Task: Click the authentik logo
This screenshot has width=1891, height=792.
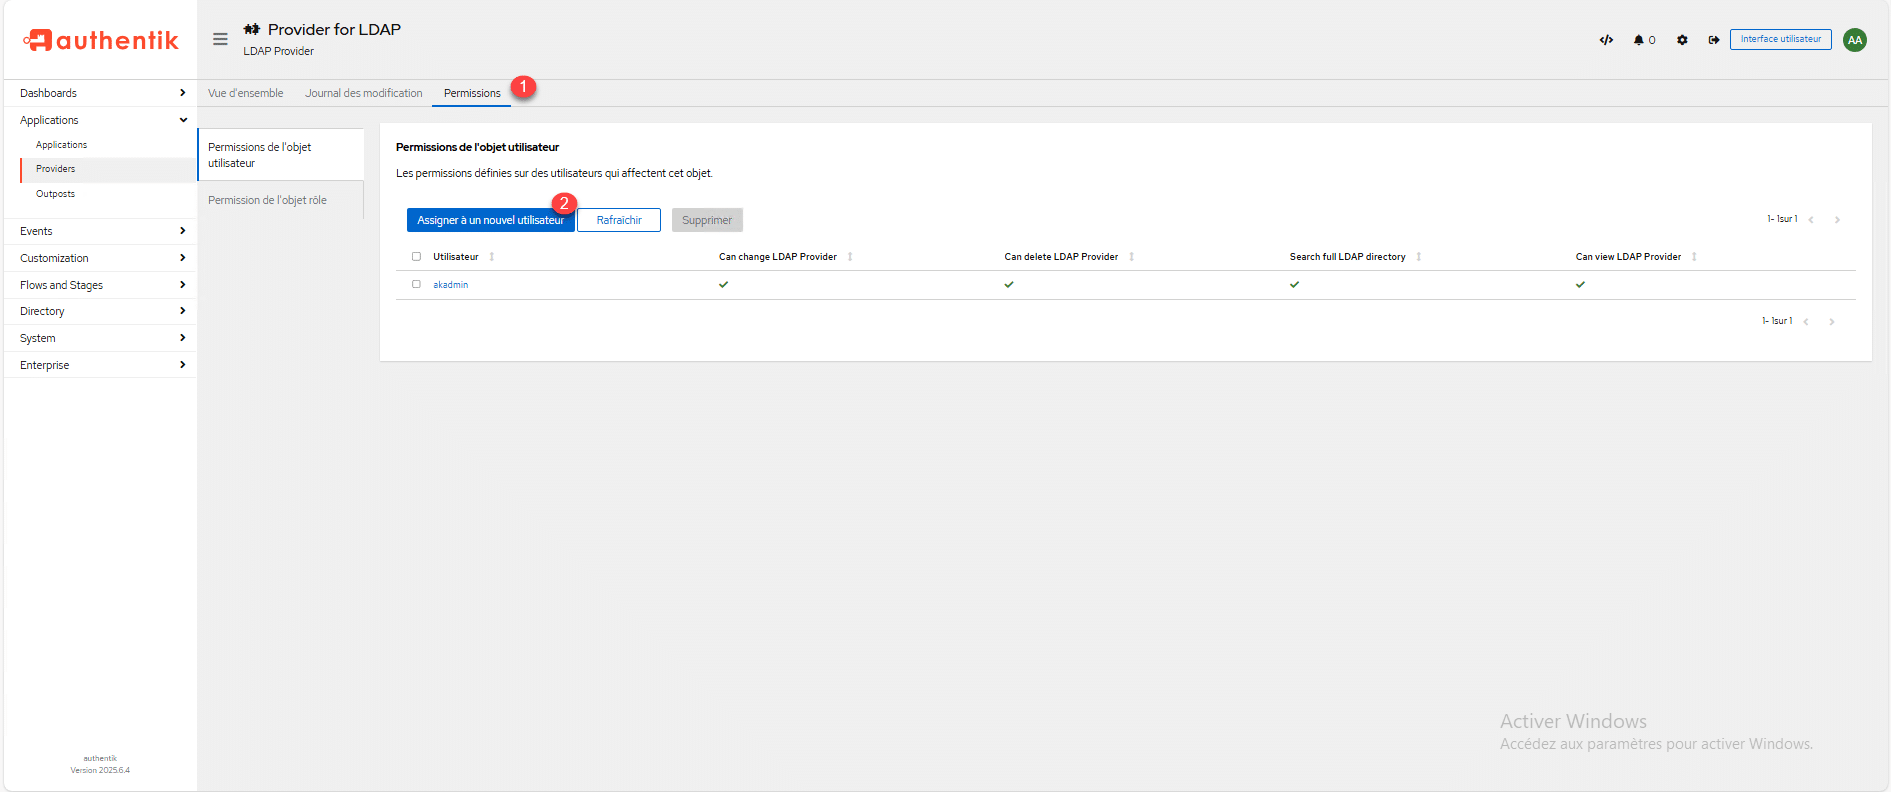Action: (101, 40)
